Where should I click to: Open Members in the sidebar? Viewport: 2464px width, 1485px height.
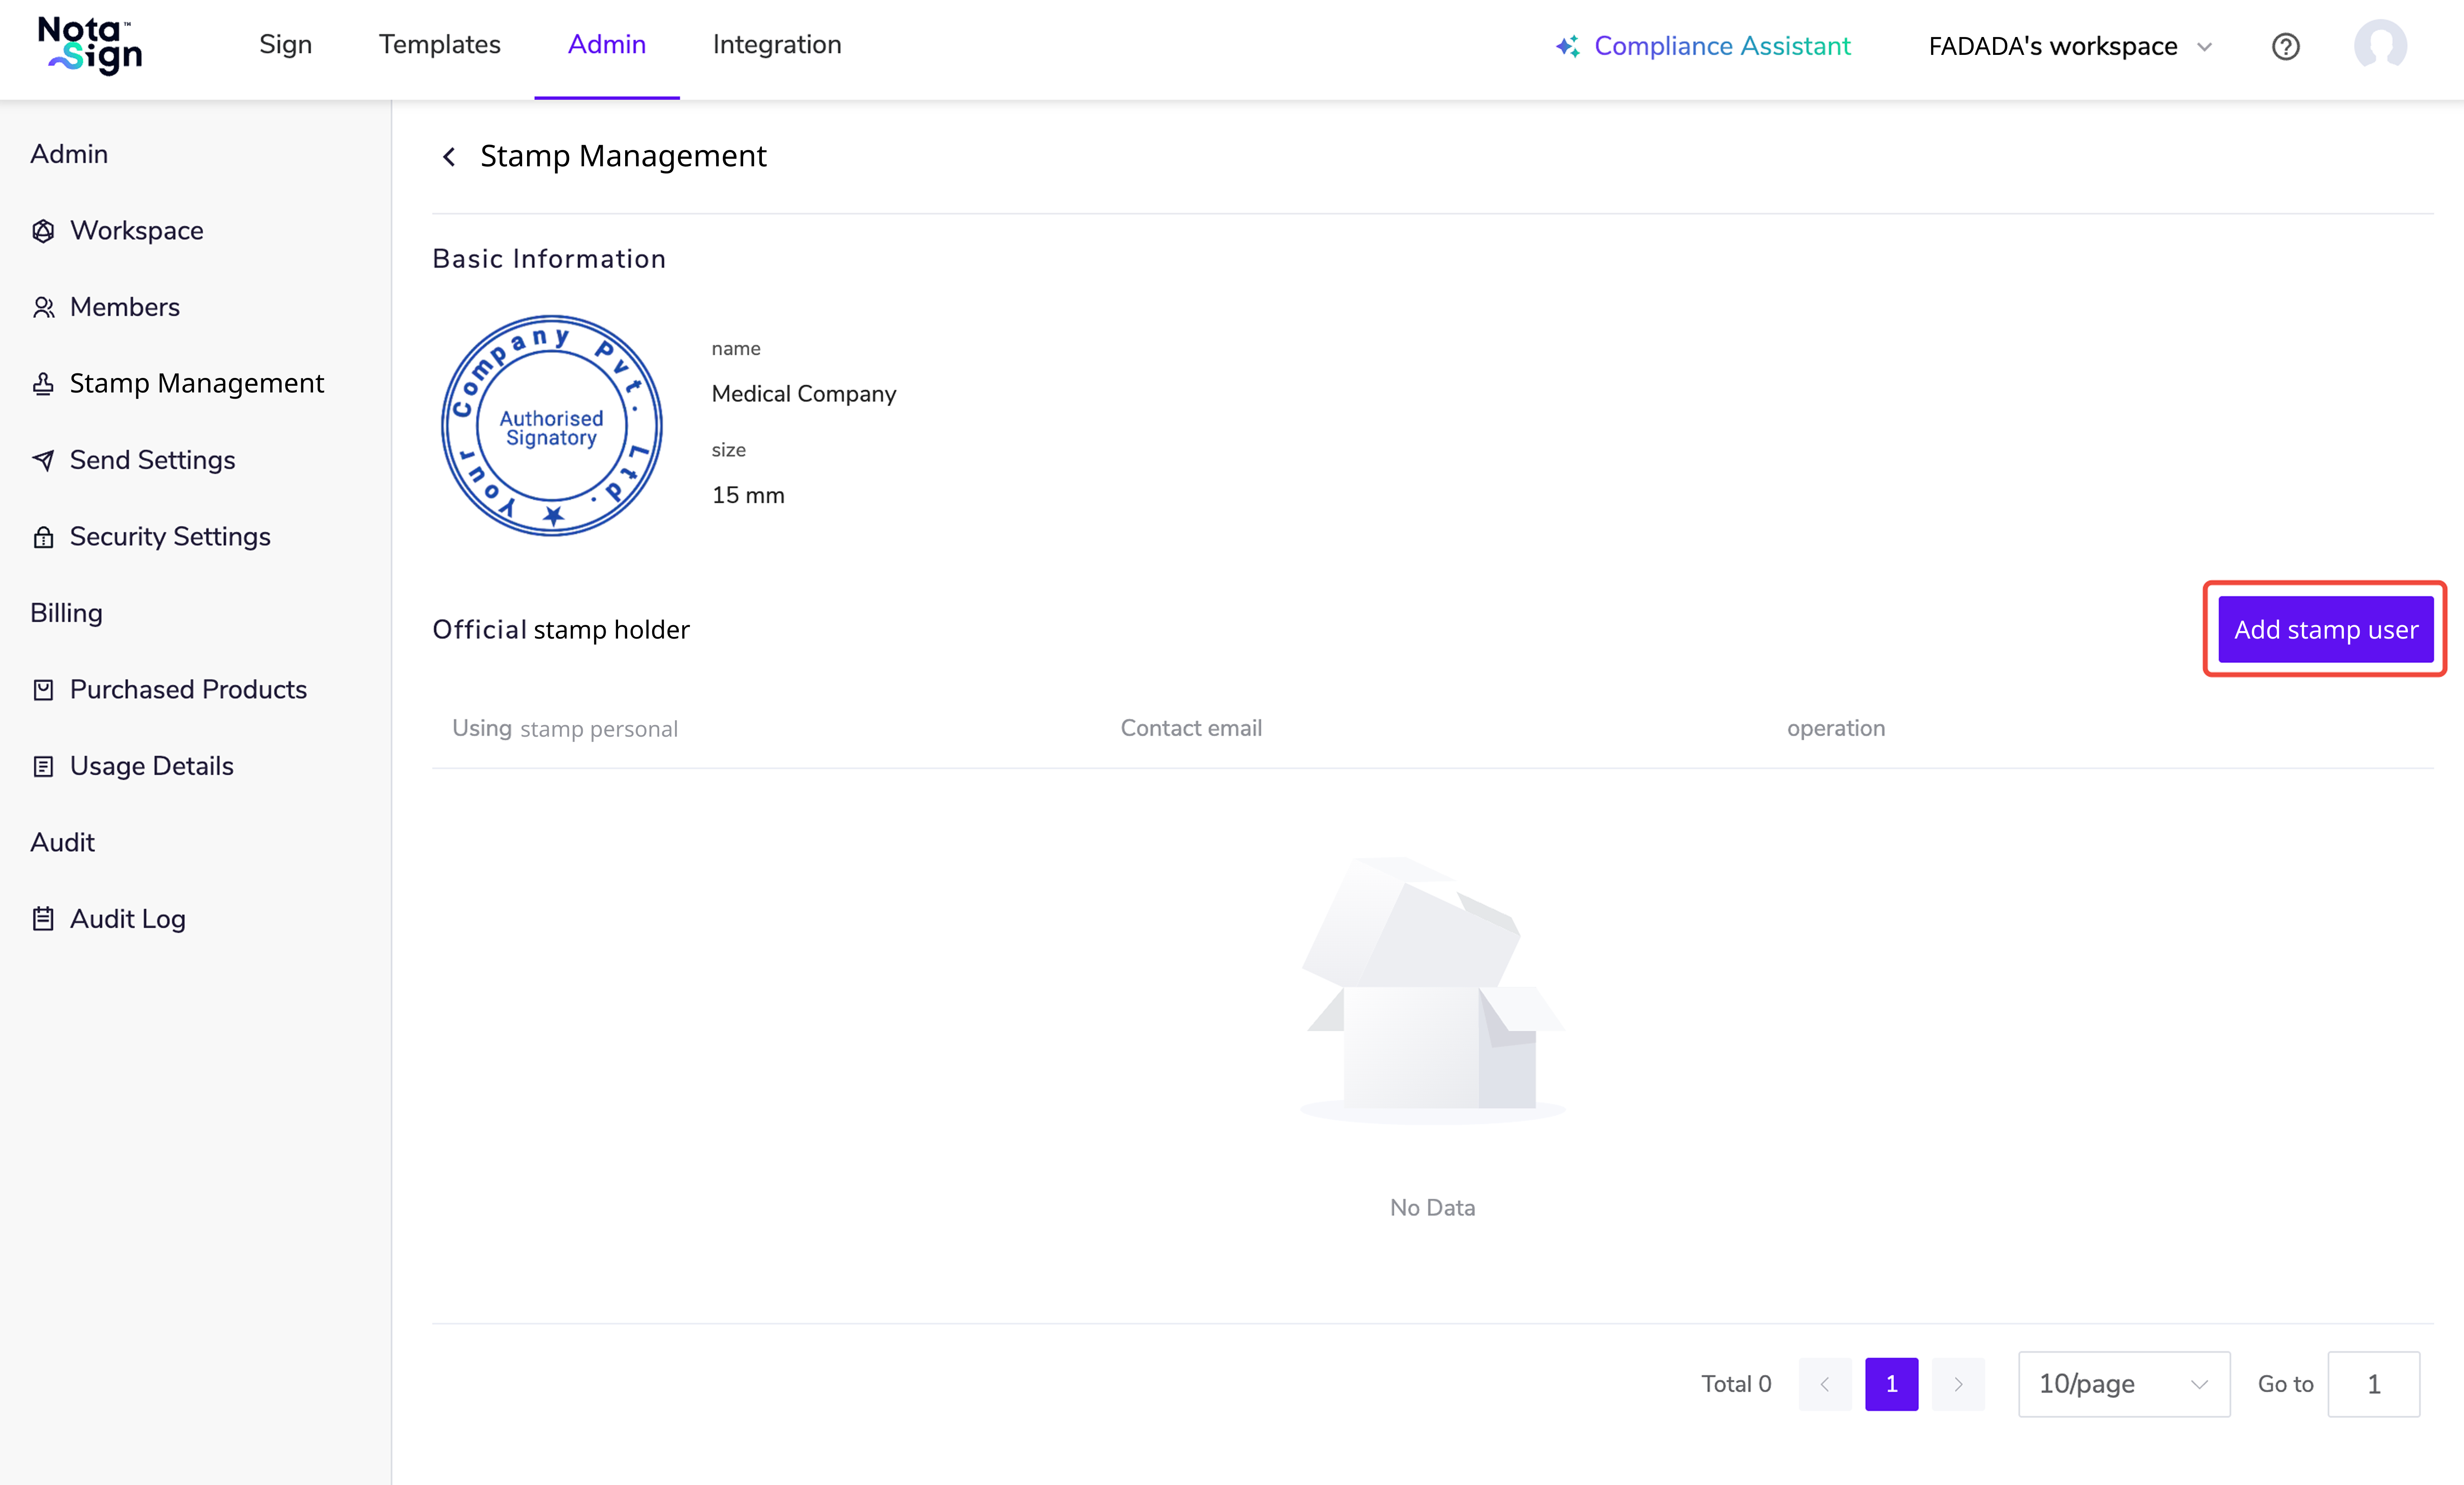124,307
